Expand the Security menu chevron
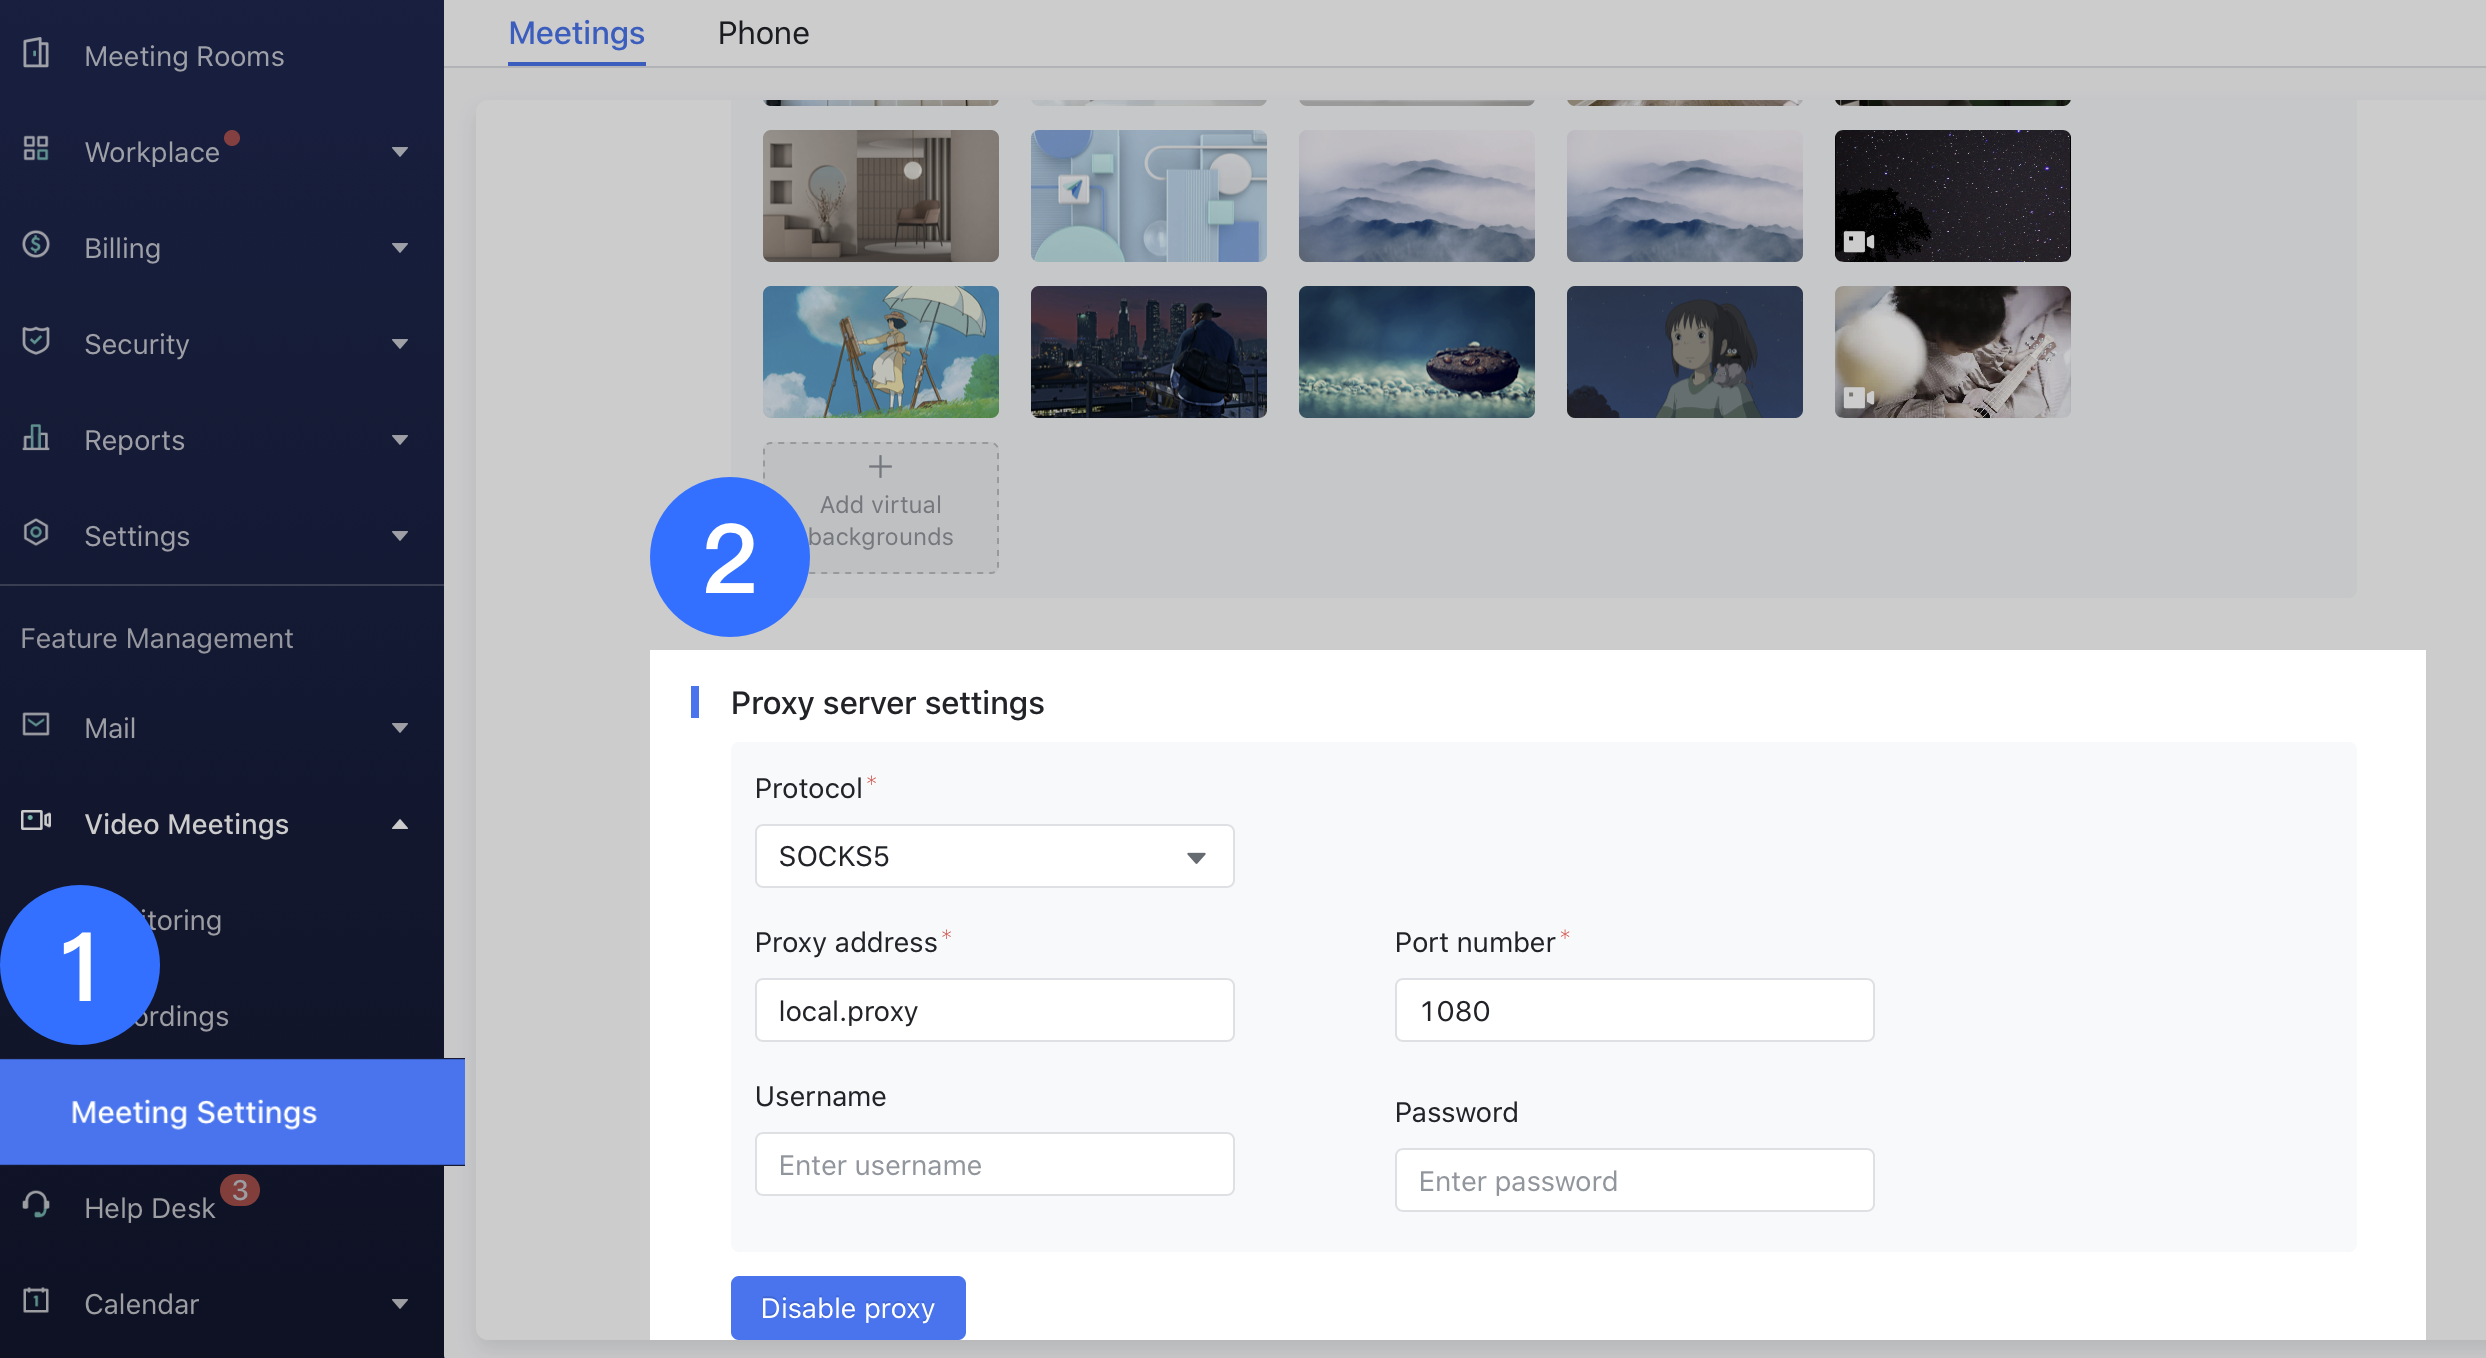 click(x=401, y=344)
